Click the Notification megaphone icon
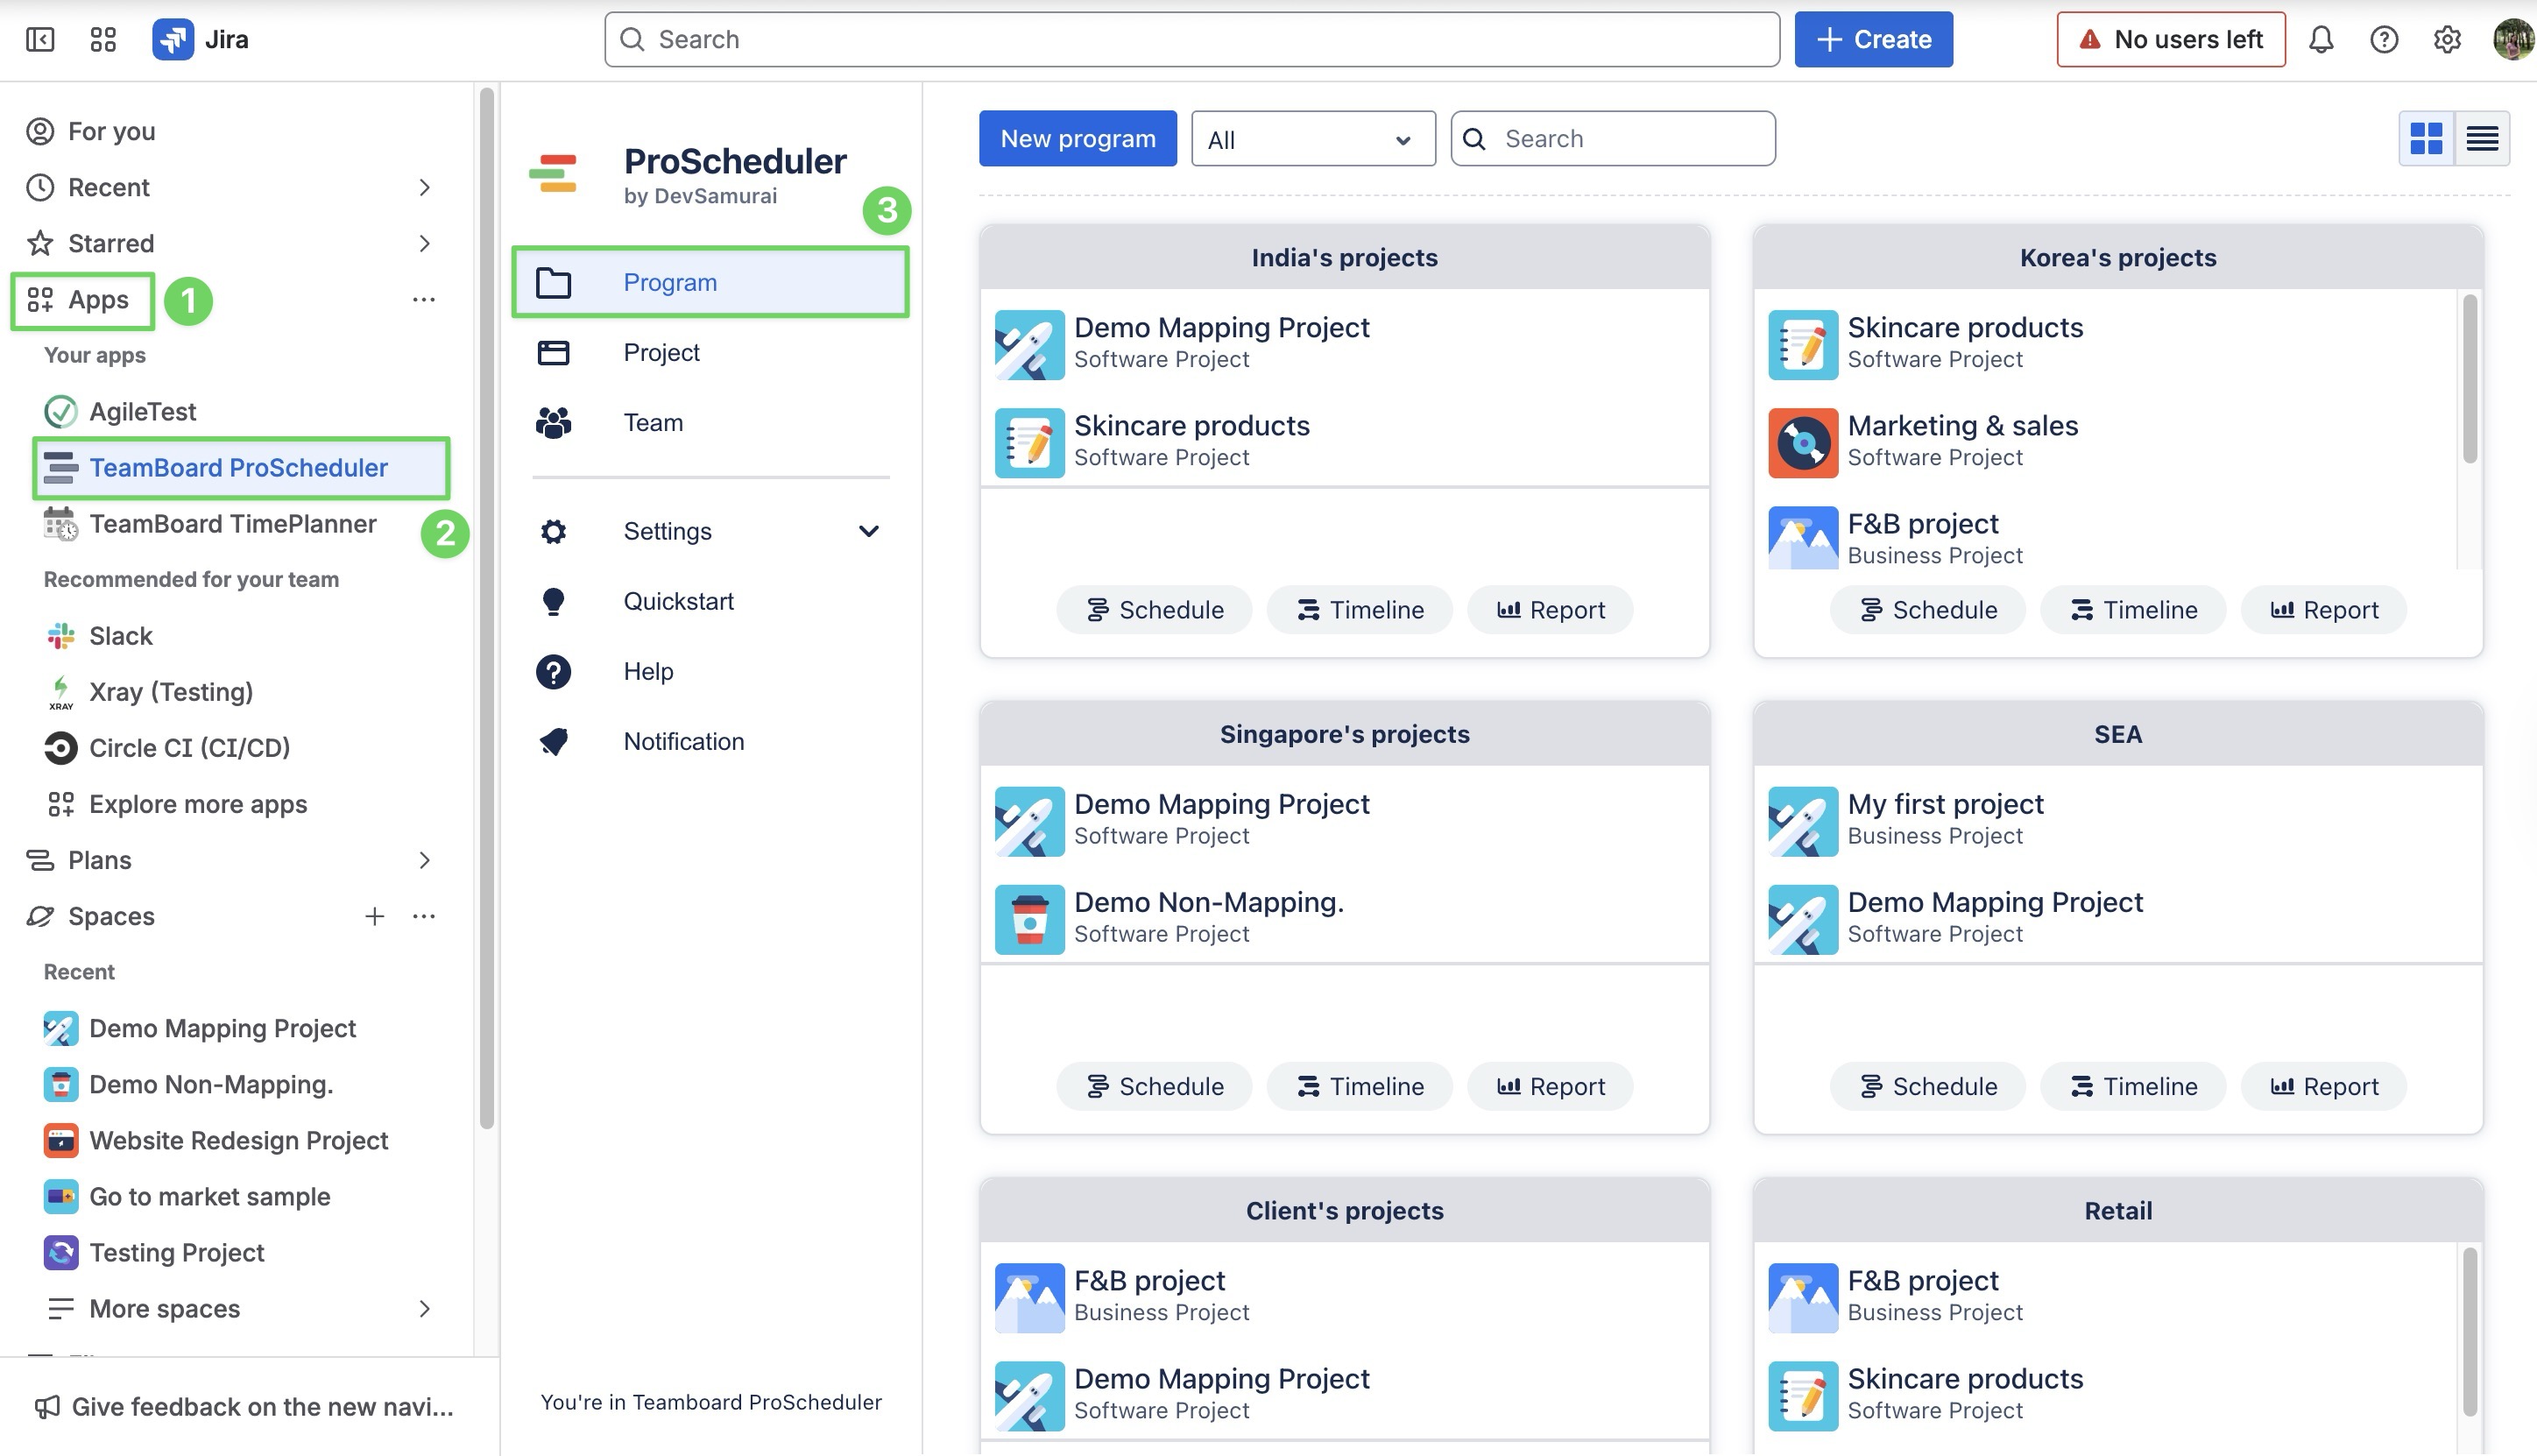Screen dimensions: 2537x1456 (x=553, y=741)
